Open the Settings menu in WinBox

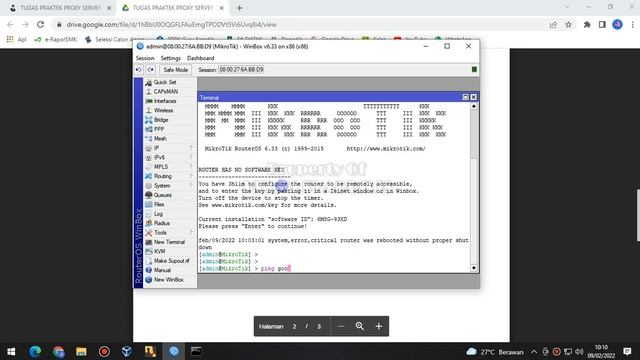pos(171,58)
